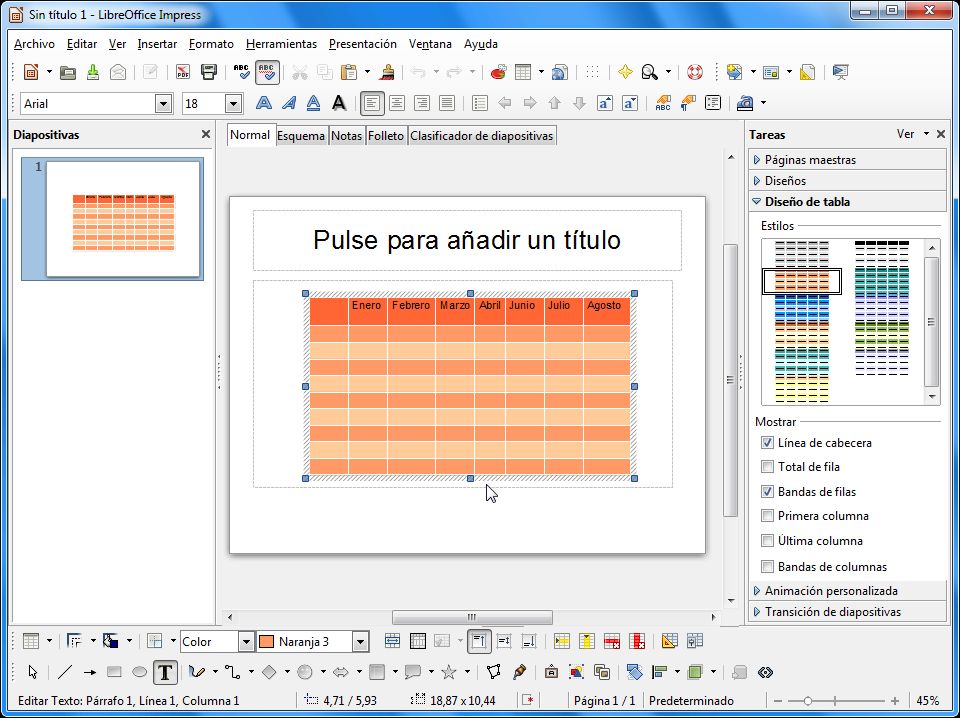This screenshot has width=960, height=718.
Task: Toggle the Revisión ortográfica automática icon
Action: [x=265, y=72]
